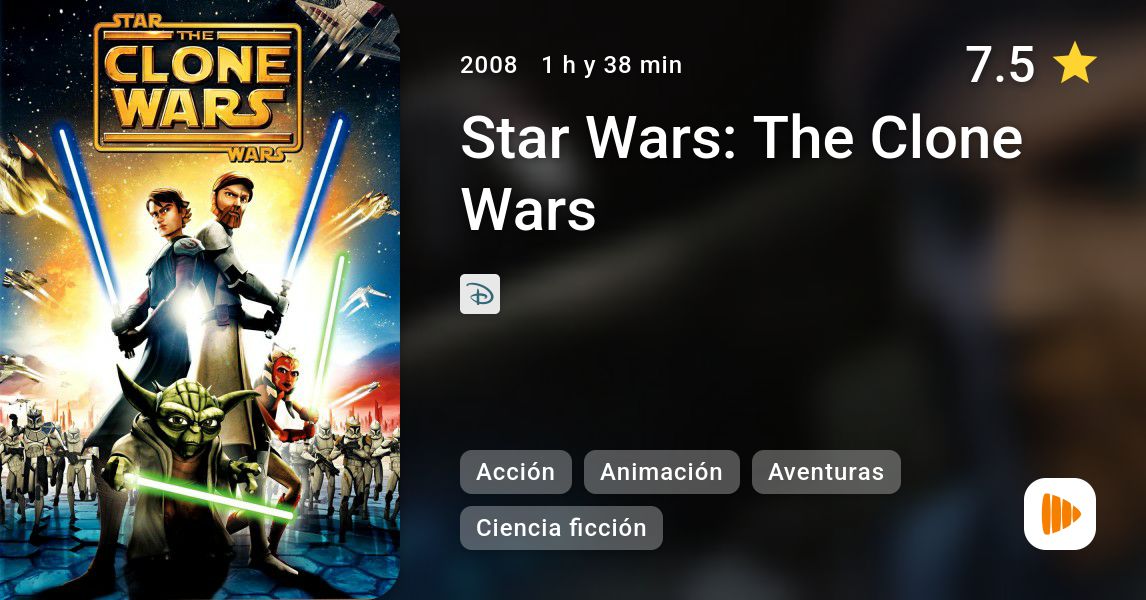Click the Star Wars: The Clone Wars title

741,173
